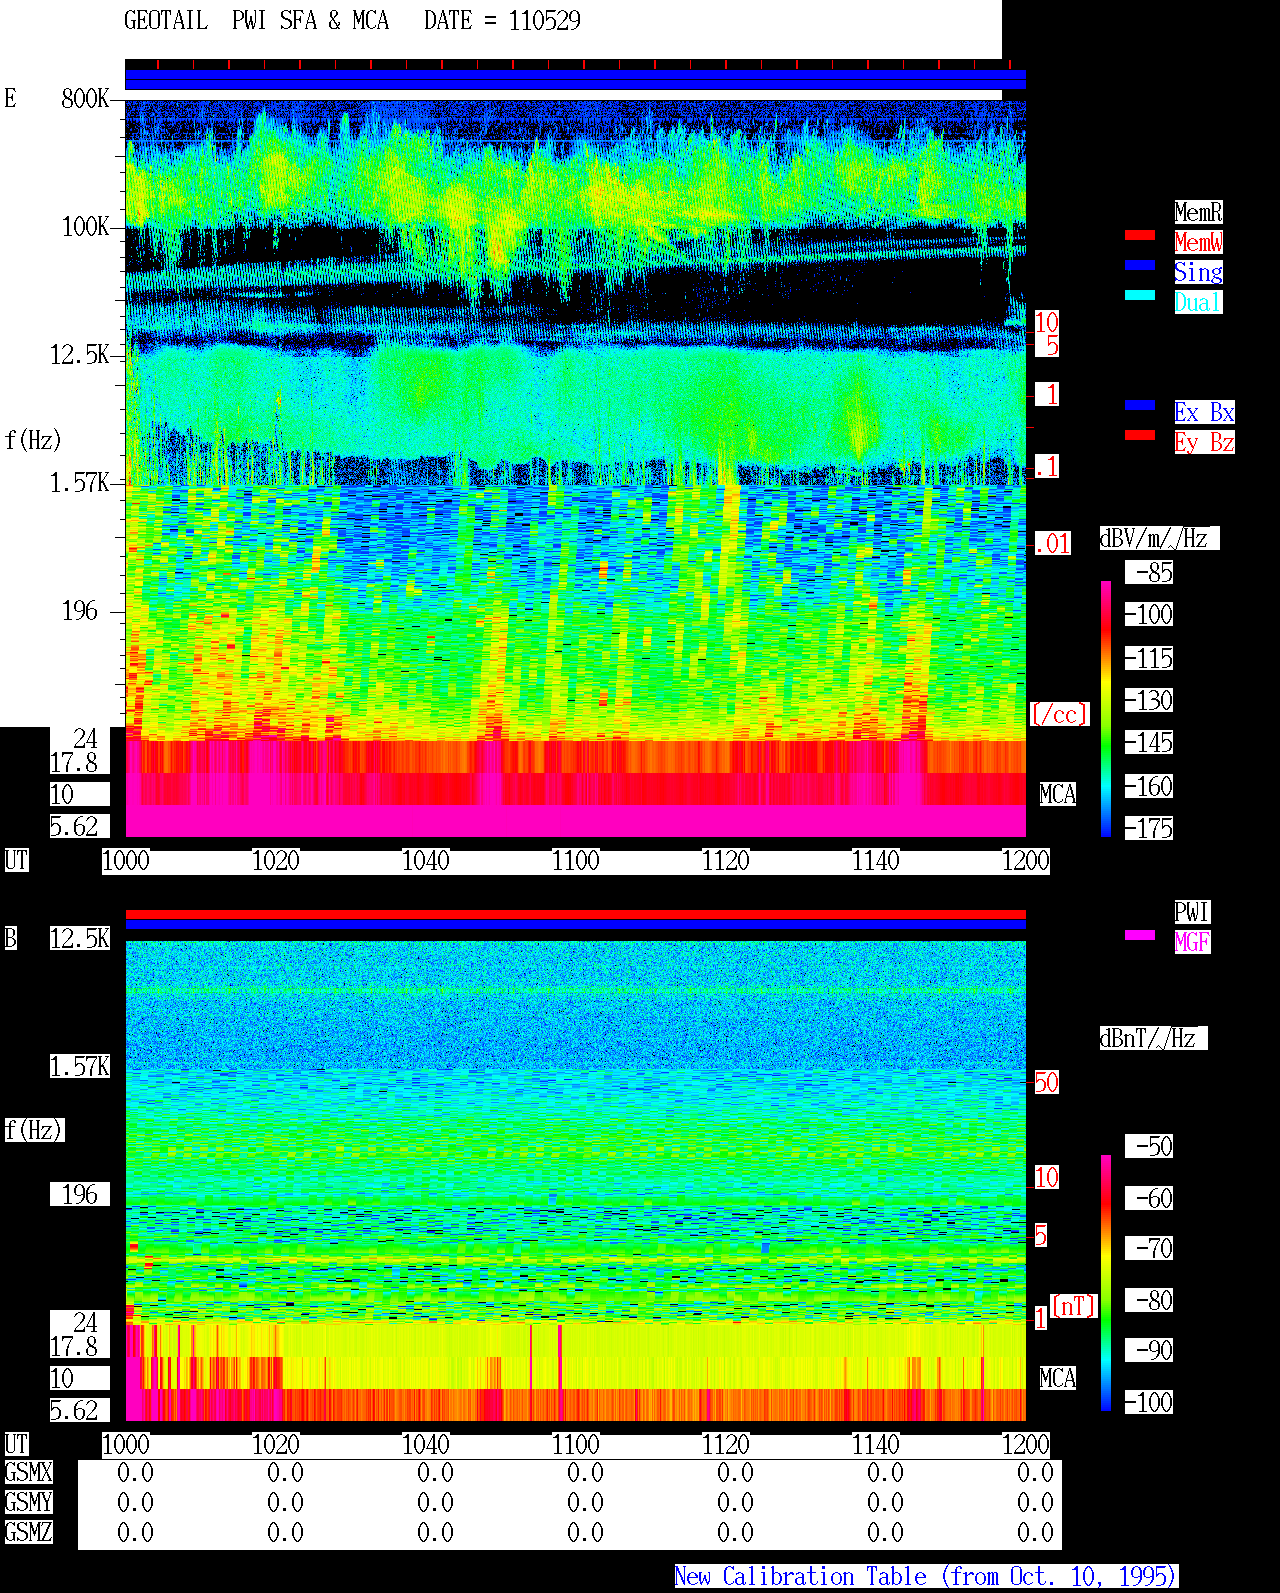Click the red Ey Bz swatch
Image resolution: width=1280 pixels, height=1593 pixels.
click(x=1140, y=435)
